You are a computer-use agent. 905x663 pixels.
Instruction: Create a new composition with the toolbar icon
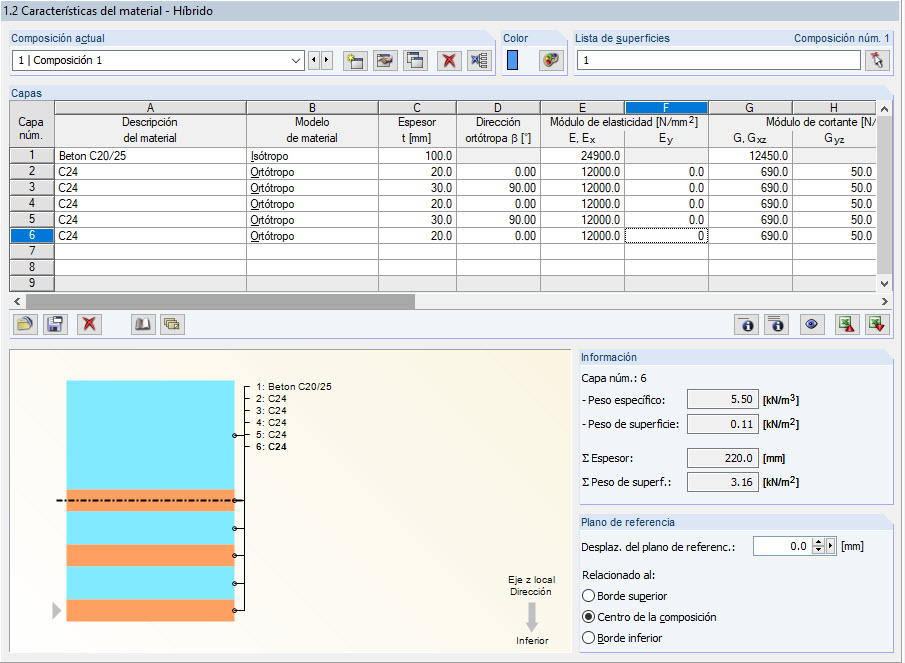click(x=354, y=60)
